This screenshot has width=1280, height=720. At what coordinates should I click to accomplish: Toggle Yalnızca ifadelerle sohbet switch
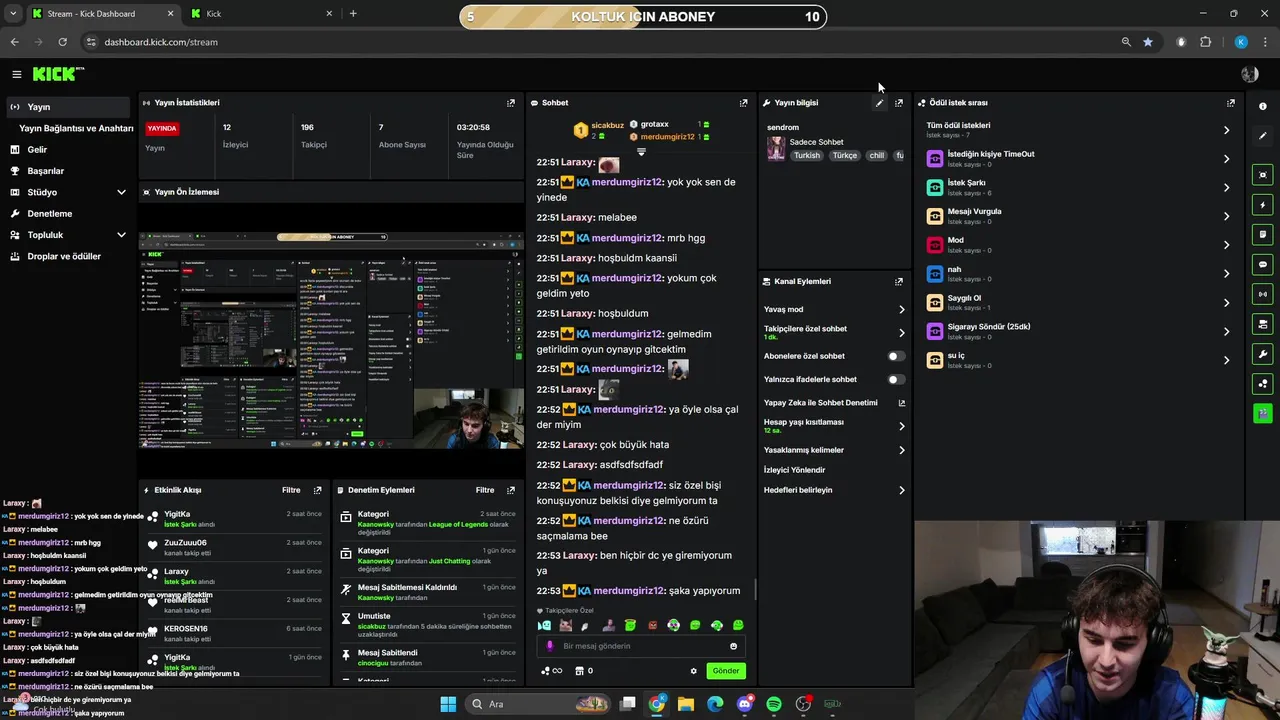tap(896, 380)
